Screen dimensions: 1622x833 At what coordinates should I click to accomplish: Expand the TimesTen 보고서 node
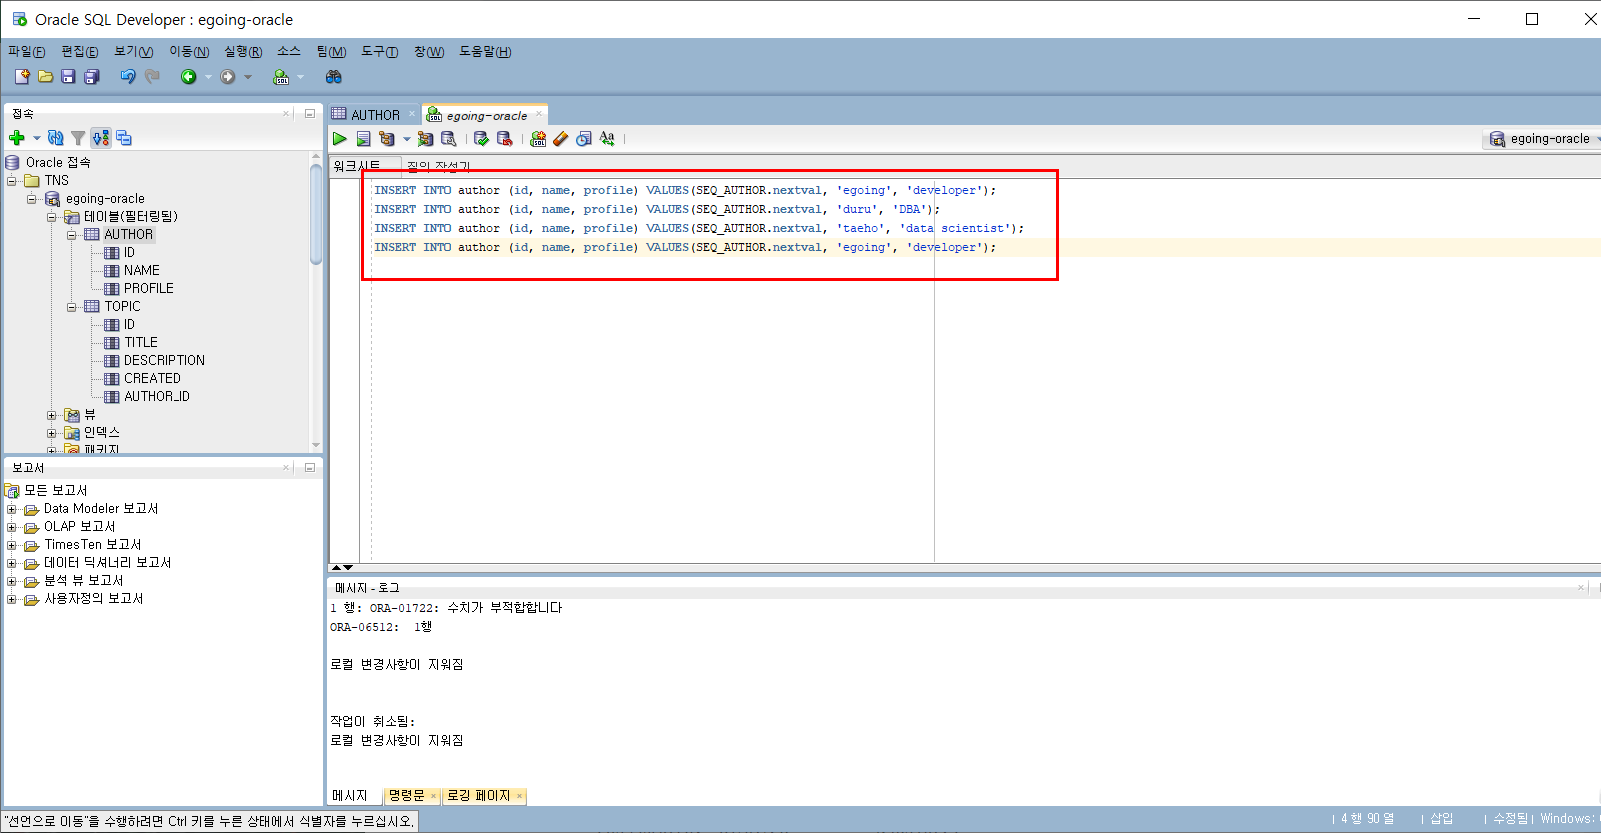[12, 545]
